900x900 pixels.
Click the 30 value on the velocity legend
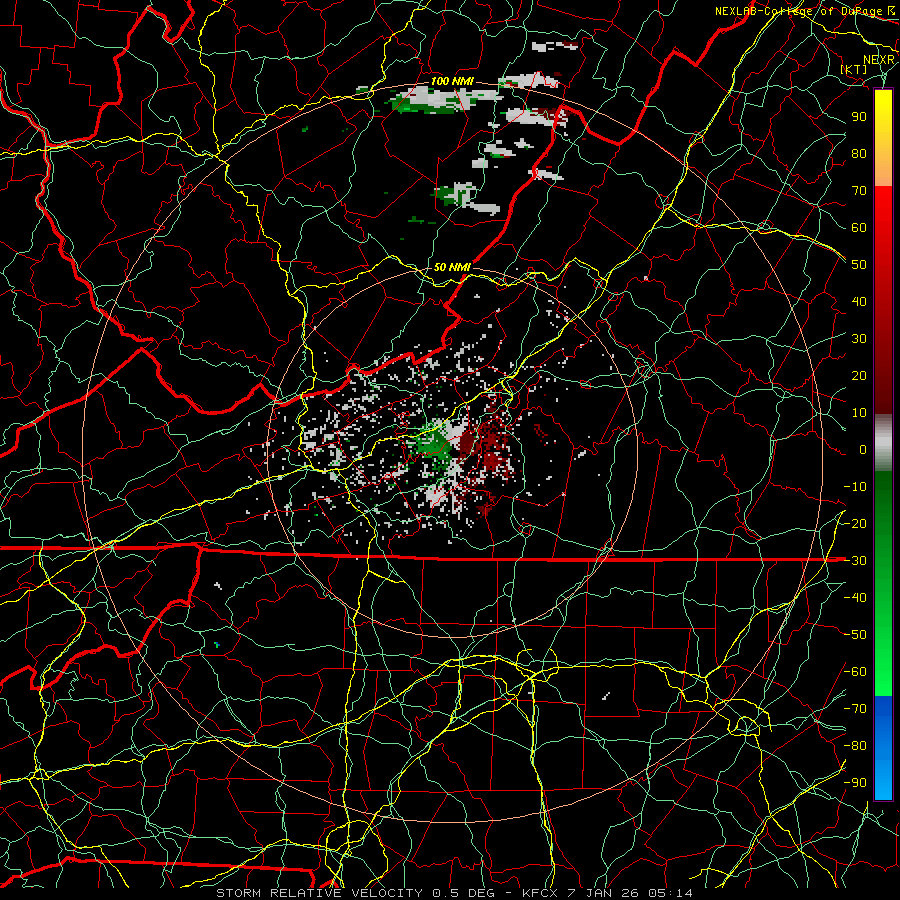tap(859, 339)
